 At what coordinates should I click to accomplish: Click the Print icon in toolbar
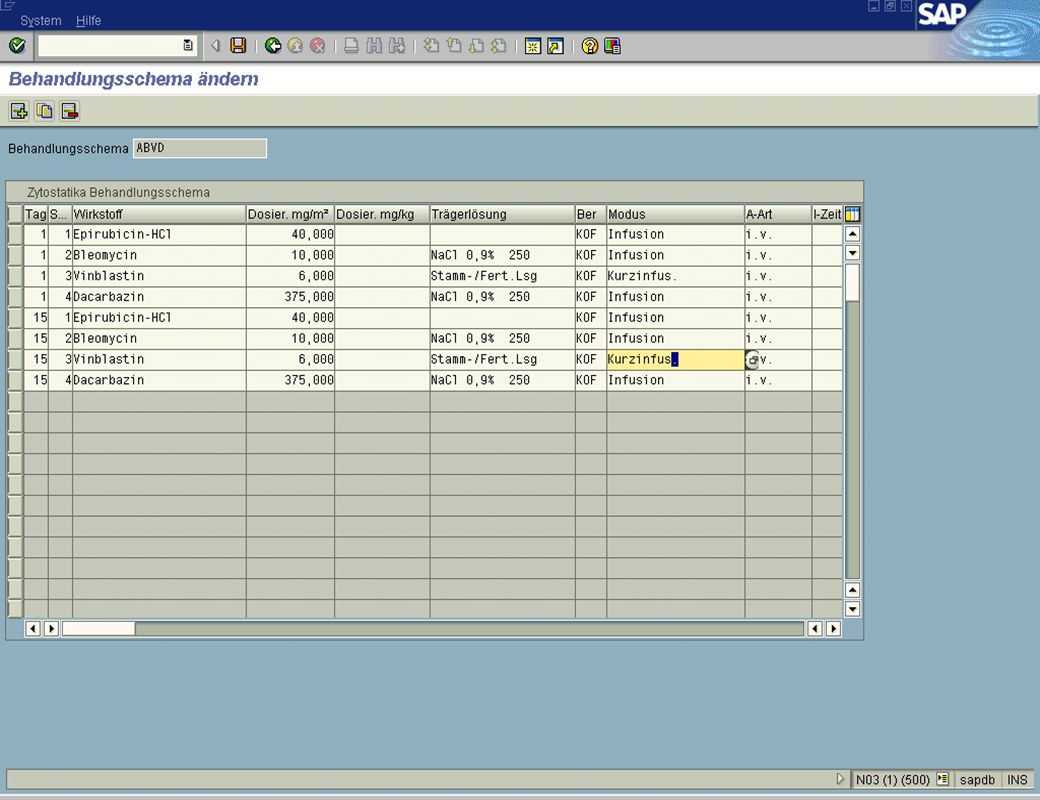click(x=352, y=46)
